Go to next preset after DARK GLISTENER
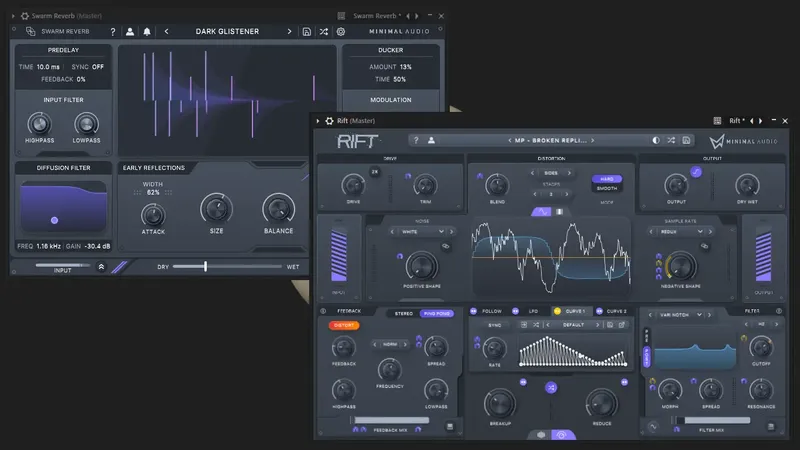 (x=289, y=32)
